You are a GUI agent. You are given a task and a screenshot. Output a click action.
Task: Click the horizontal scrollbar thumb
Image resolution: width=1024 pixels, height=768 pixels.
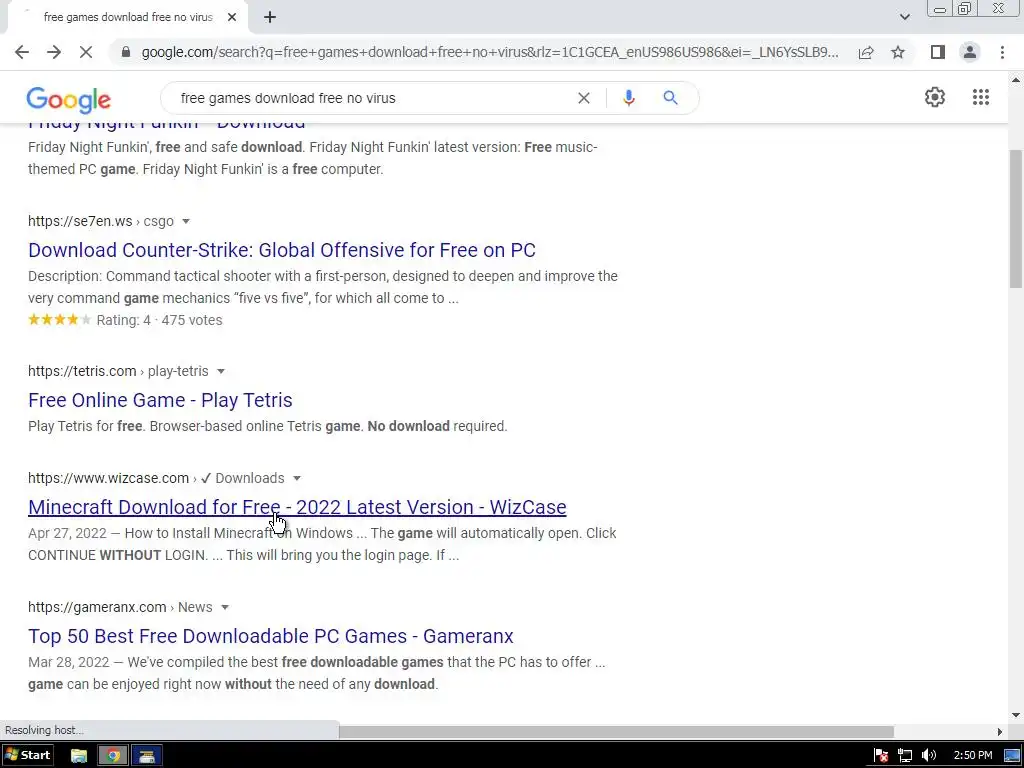(616, 731)
